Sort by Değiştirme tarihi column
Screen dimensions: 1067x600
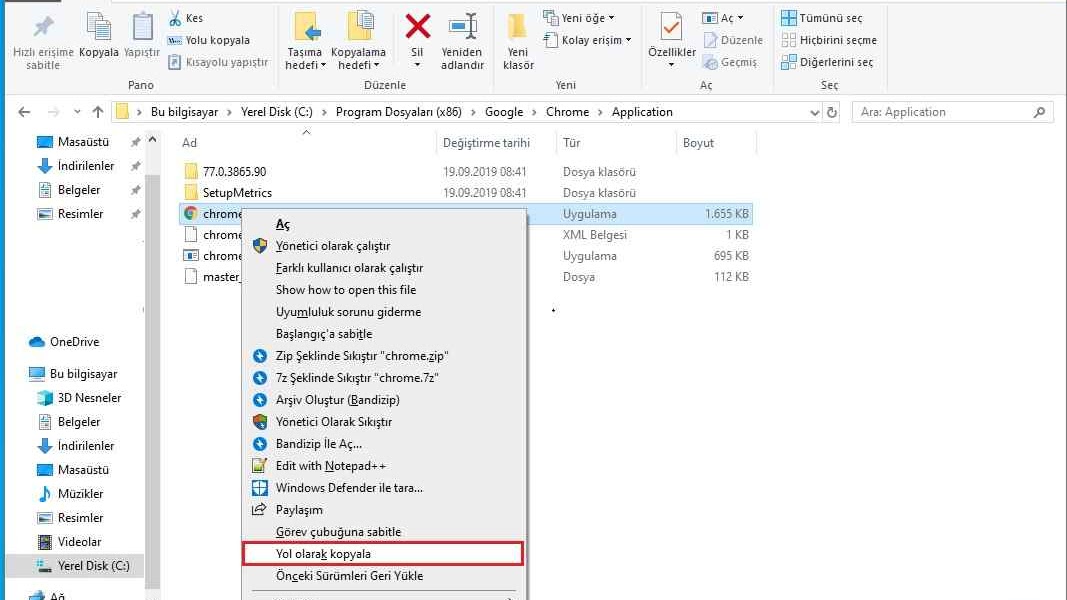486,143
